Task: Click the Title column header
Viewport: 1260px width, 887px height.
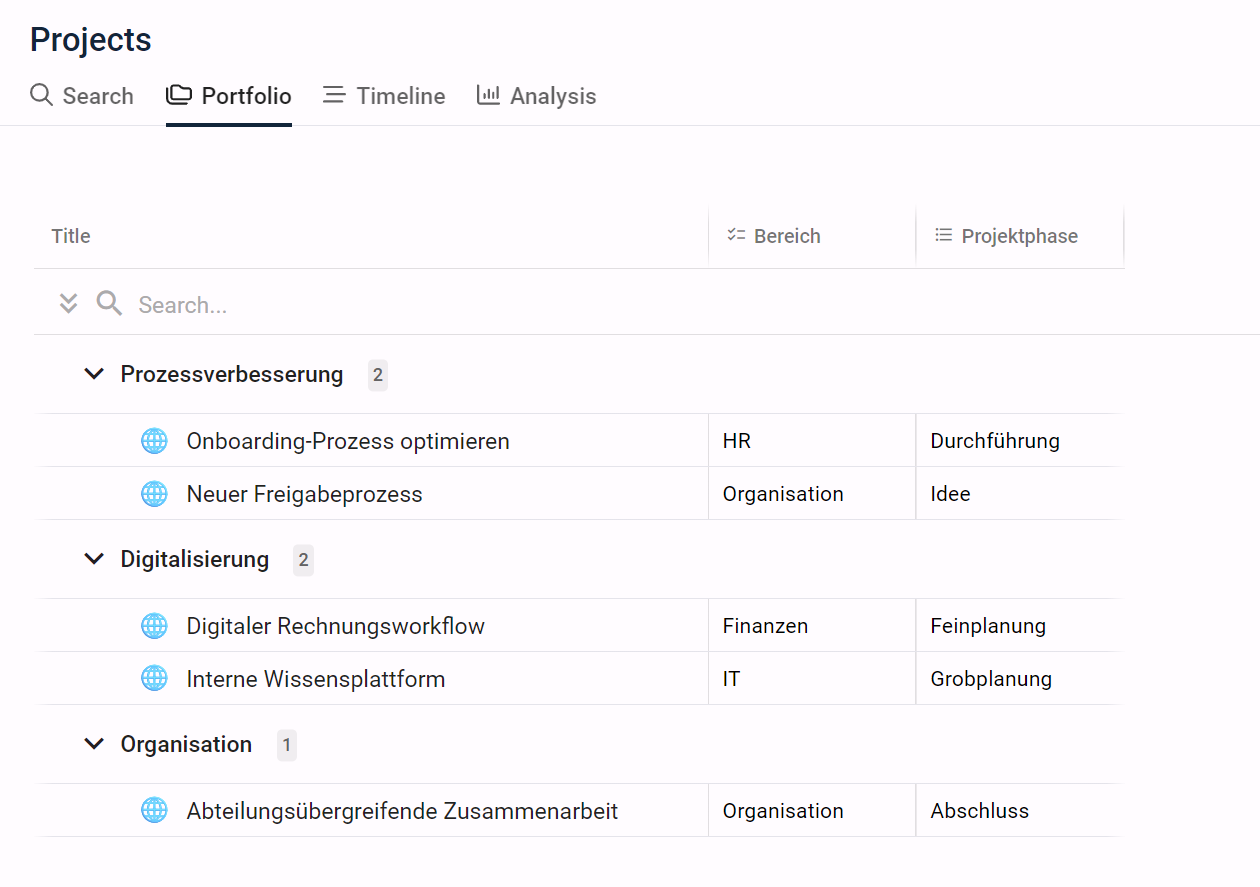Action: (71, 236)
